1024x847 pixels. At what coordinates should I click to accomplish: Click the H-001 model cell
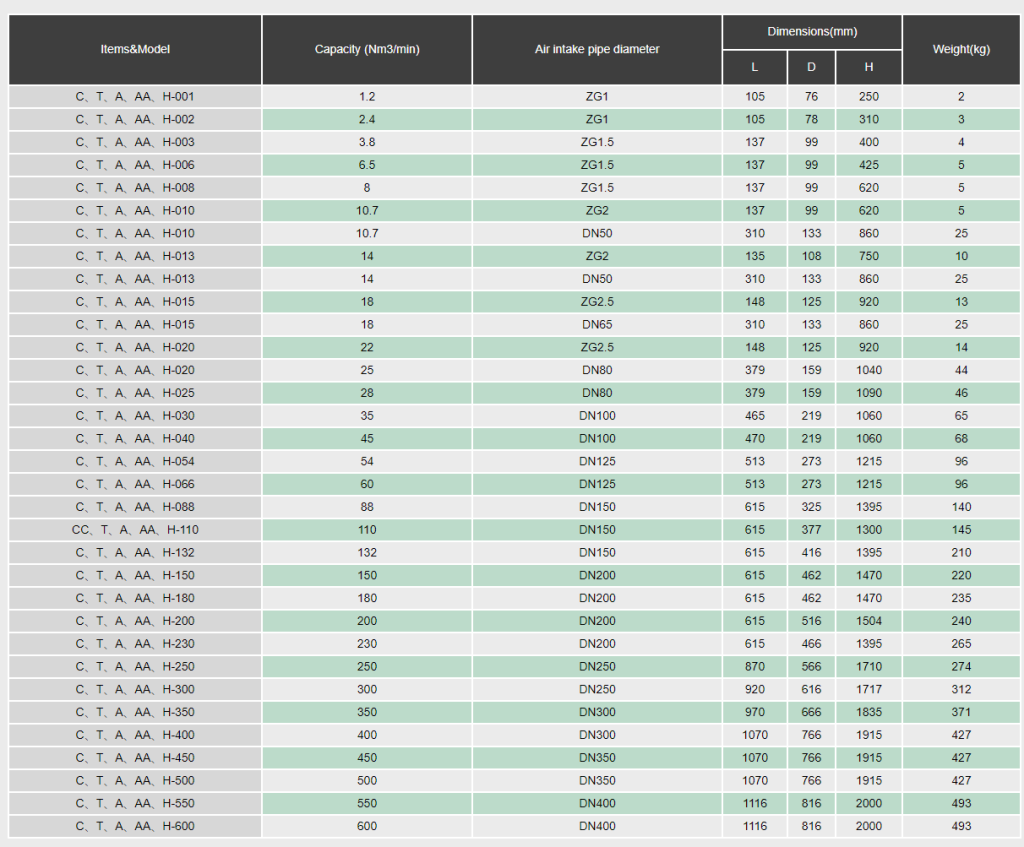pyautogui.click(x=135, y=97)
